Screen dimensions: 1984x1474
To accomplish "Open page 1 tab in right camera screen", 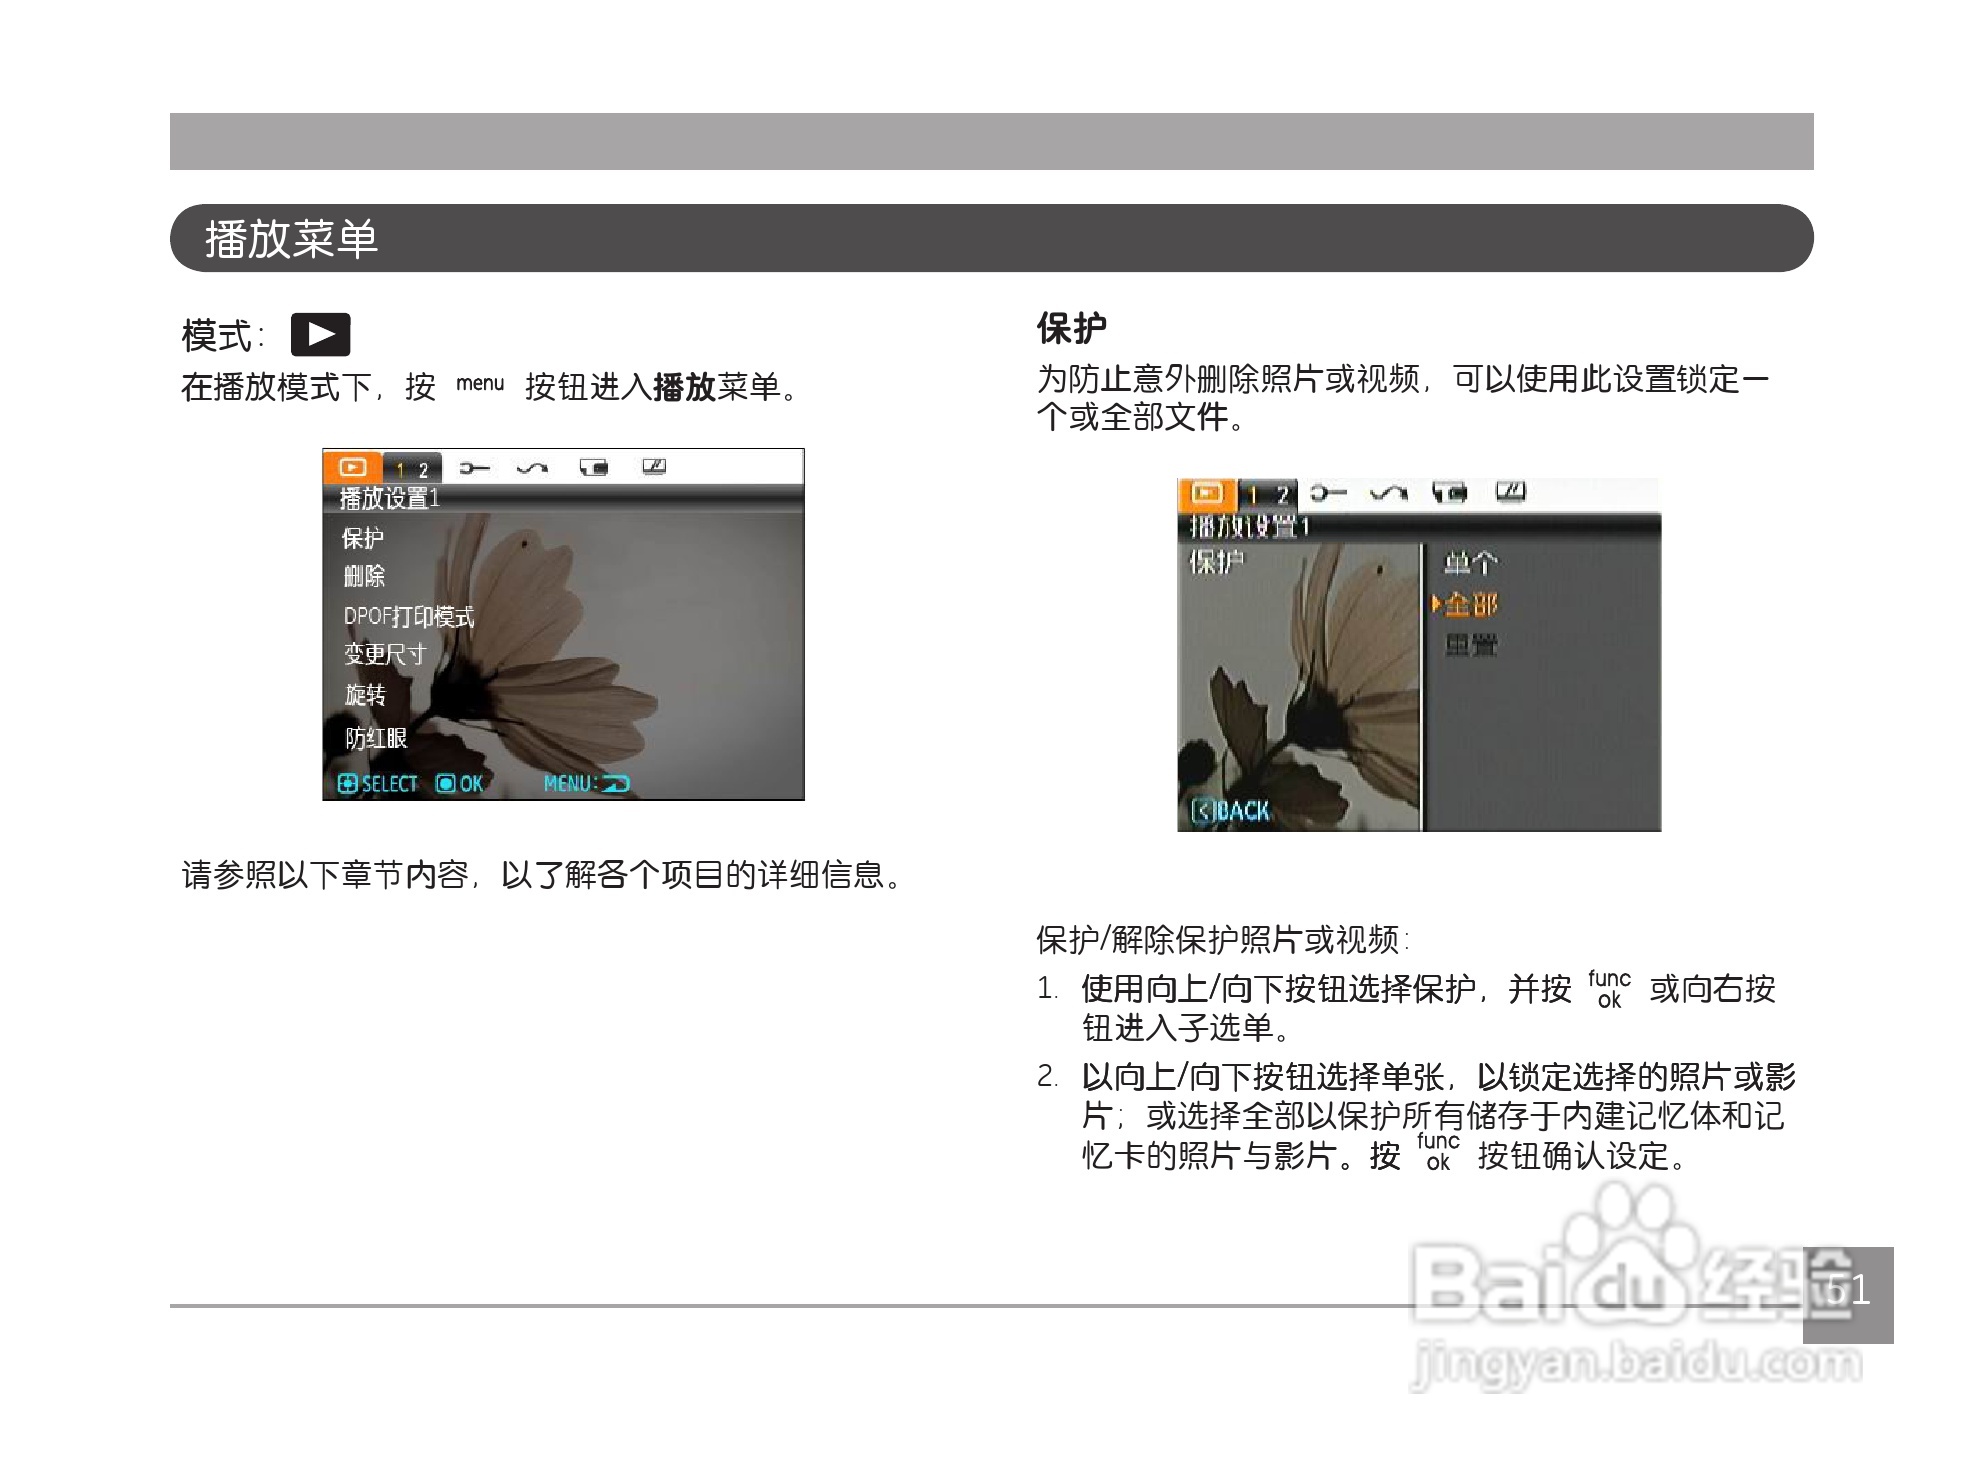I will click(x=1254, y=495).
